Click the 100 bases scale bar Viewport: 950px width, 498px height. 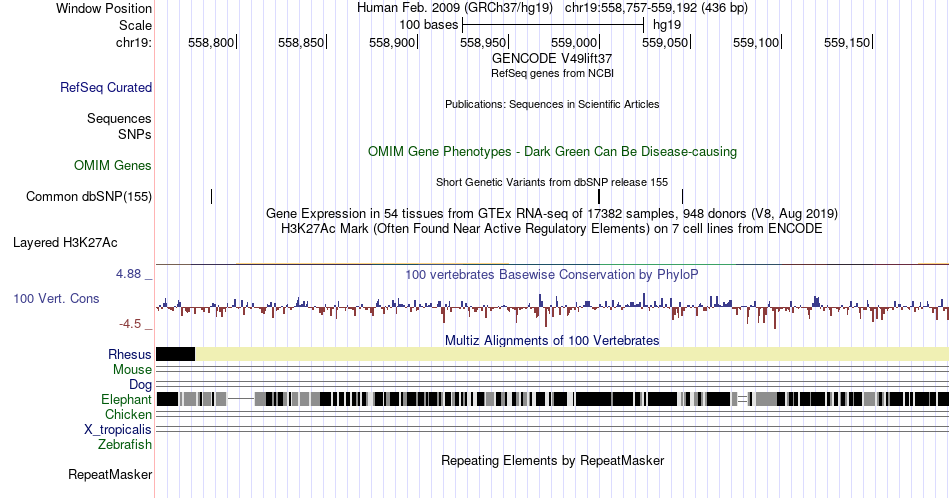553,25
